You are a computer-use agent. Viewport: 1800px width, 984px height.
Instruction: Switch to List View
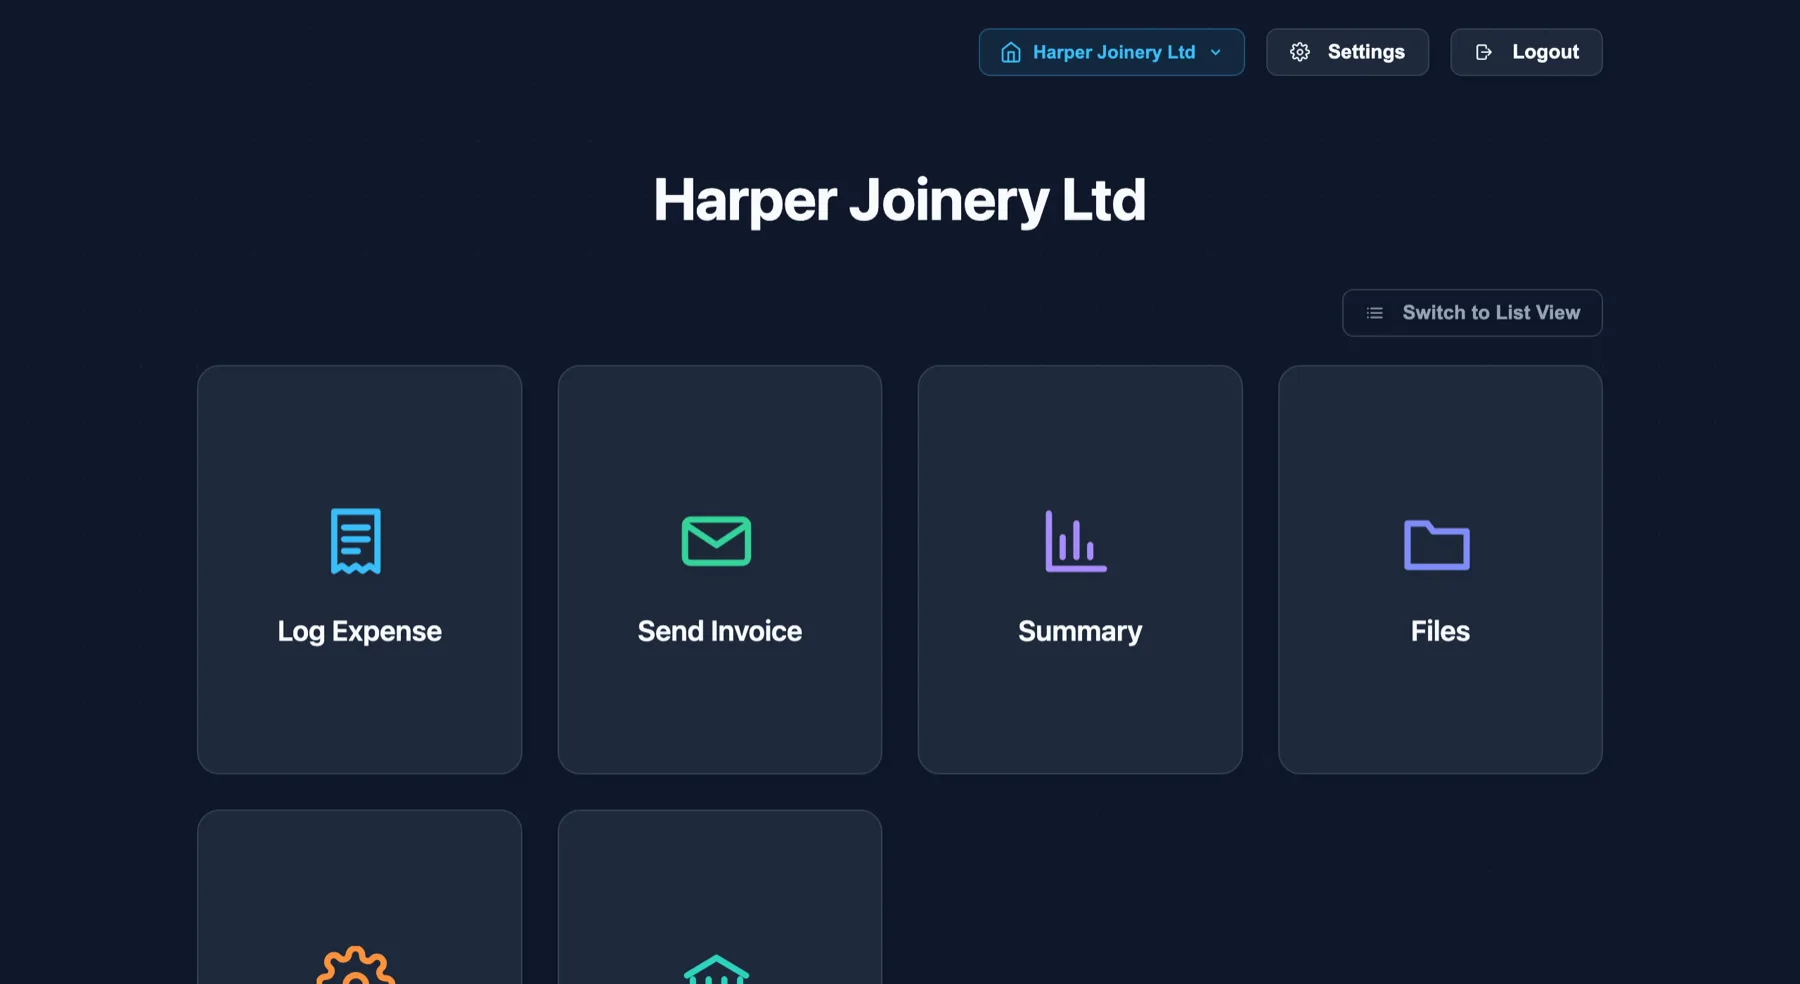pos(1472,313)
